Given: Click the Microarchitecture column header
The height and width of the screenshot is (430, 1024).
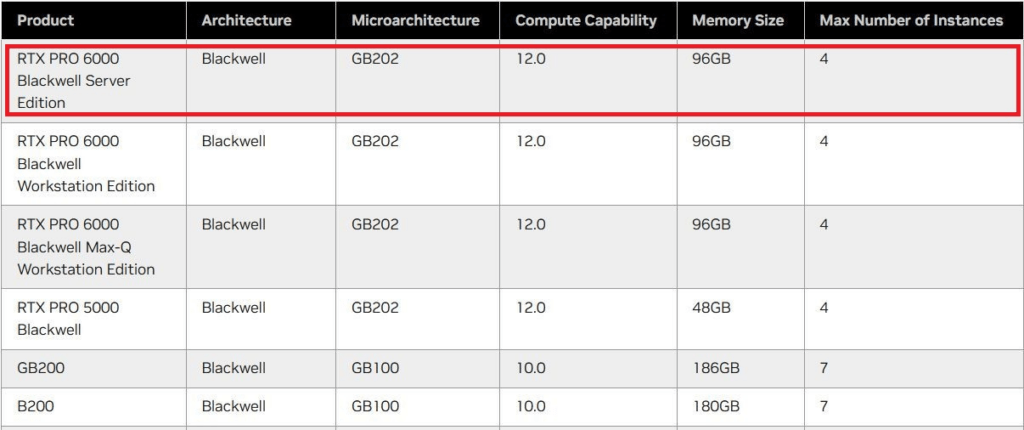Looking at the screenshot, I should pos(415,20).
